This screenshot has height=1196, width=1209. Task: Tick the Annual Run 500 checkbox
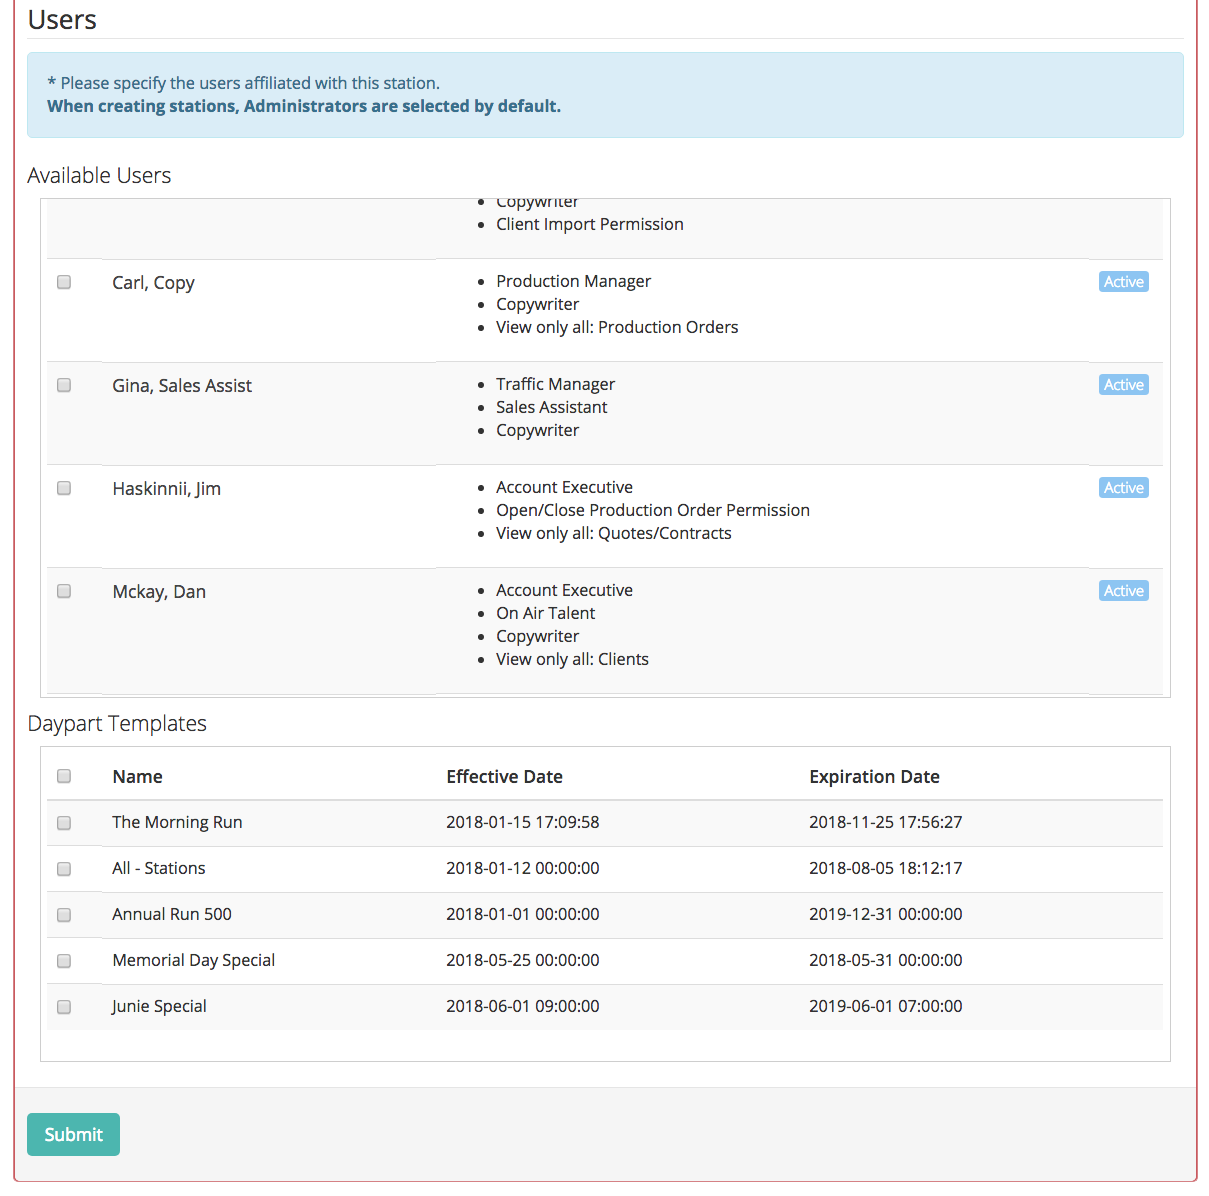pos(64,915)
